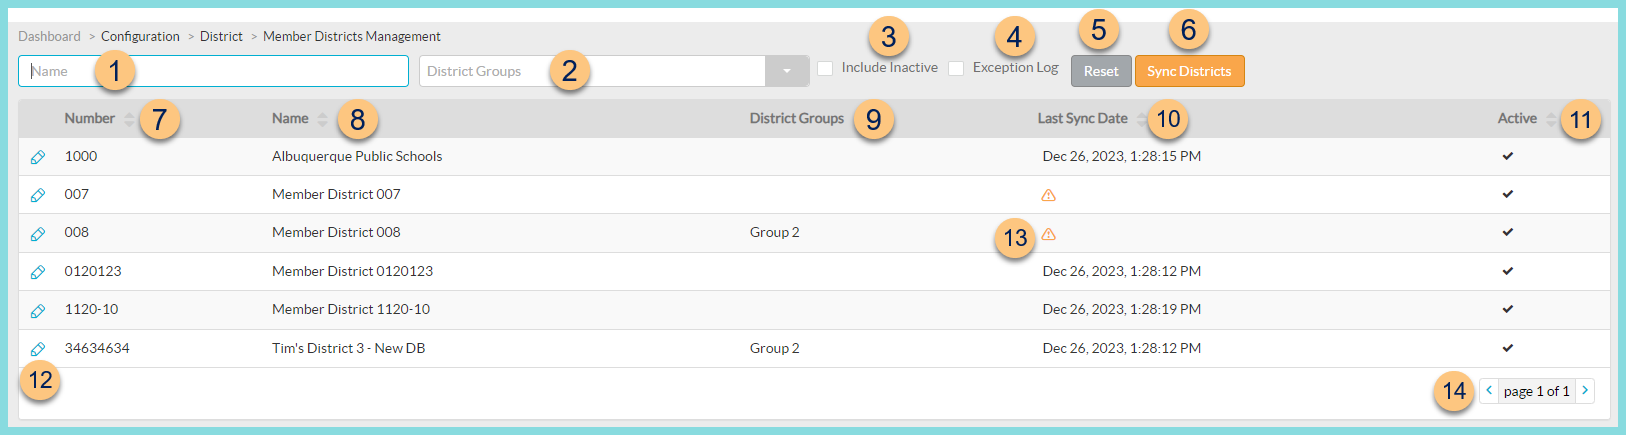Select Member District 1120-10 name
This screenshot has height=435, width=1626.
click(x=351, y=309)
